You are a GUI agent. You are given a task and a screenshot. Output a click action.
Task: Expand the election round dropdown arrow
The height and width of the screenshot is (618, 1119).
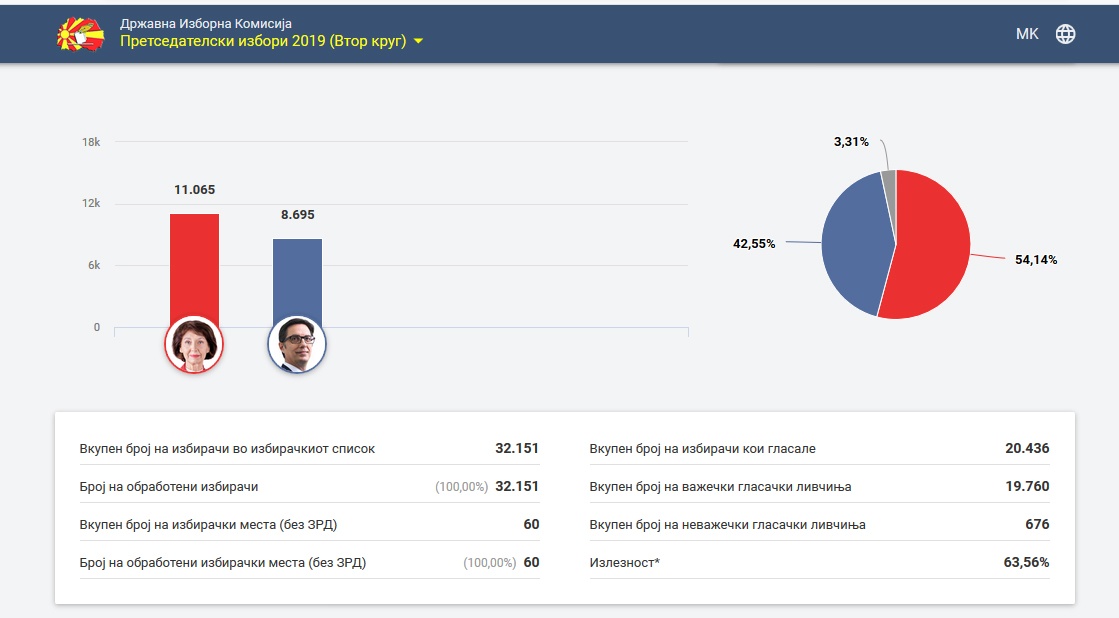coord(418,41)
